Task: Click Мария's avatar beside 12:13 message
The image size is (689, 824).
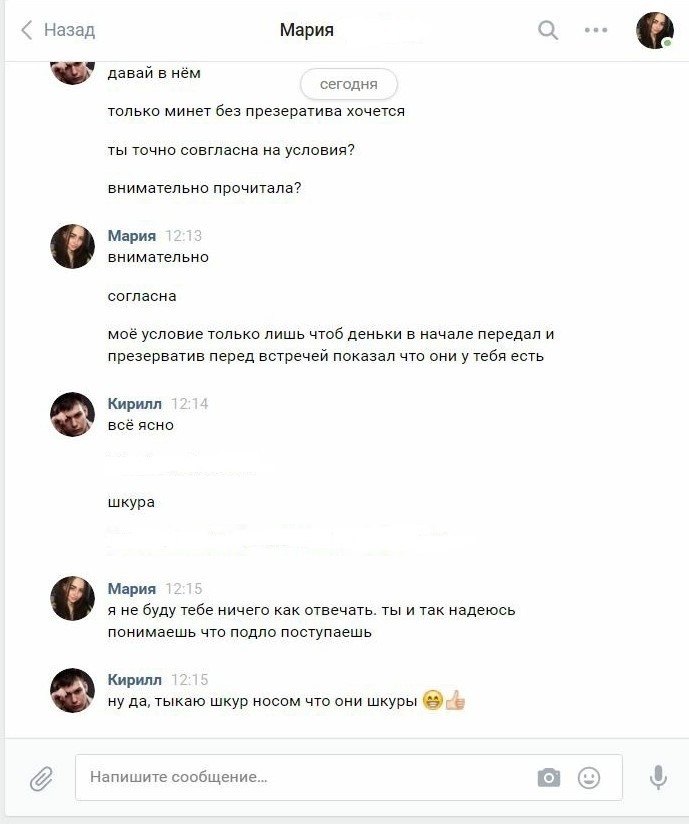Action: point(73,246)
